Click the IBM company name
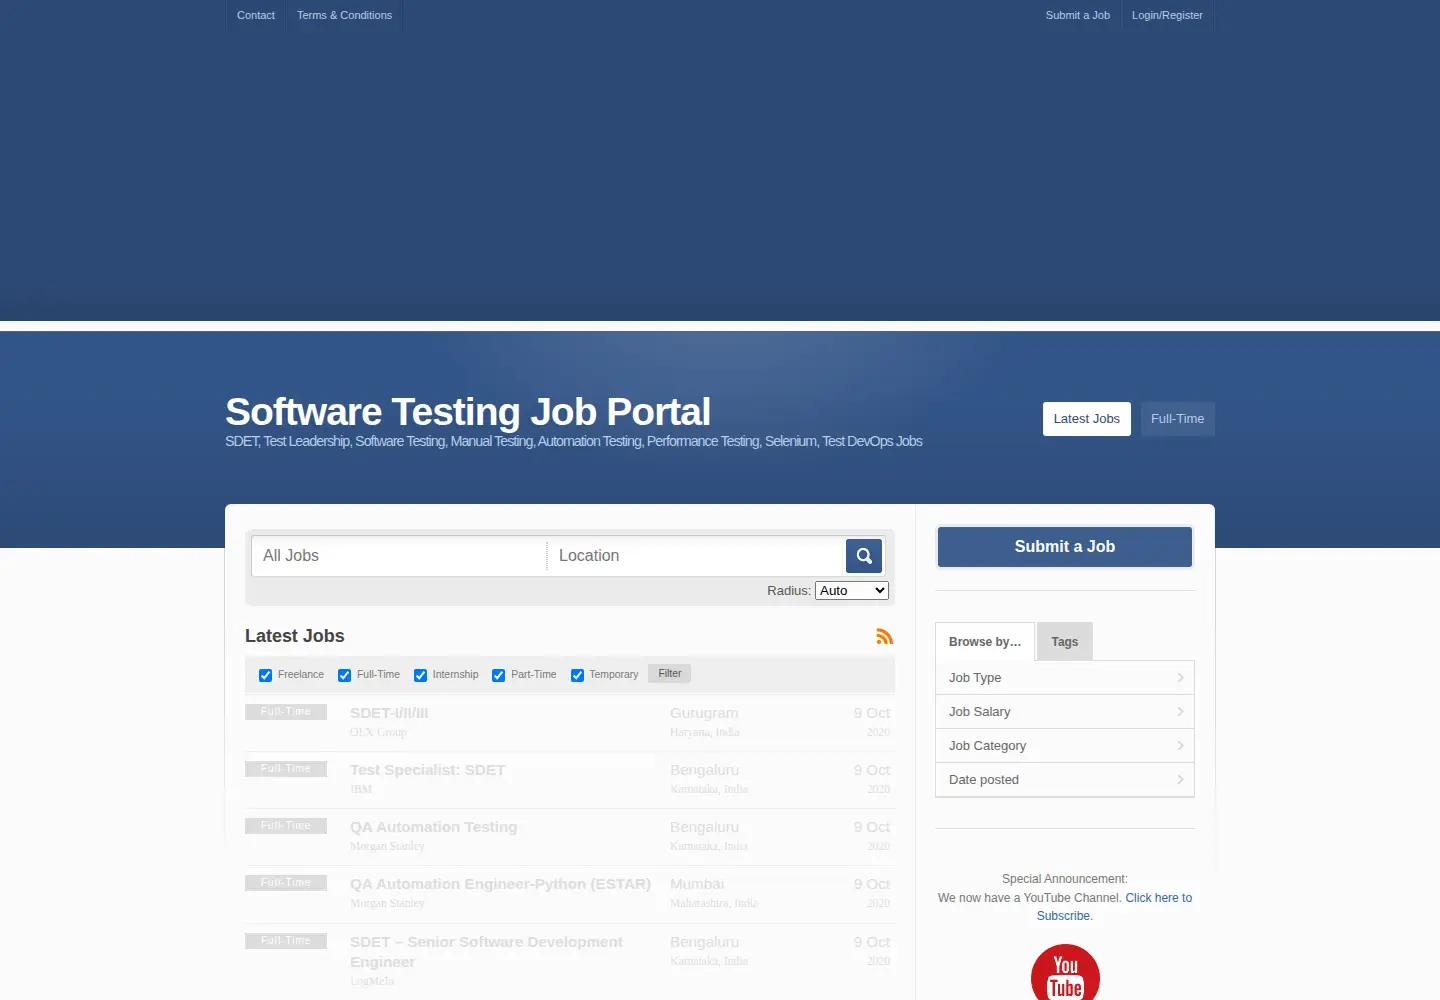The width and height of the screenshot is (1440, 1000). click(x=361, y=789)
